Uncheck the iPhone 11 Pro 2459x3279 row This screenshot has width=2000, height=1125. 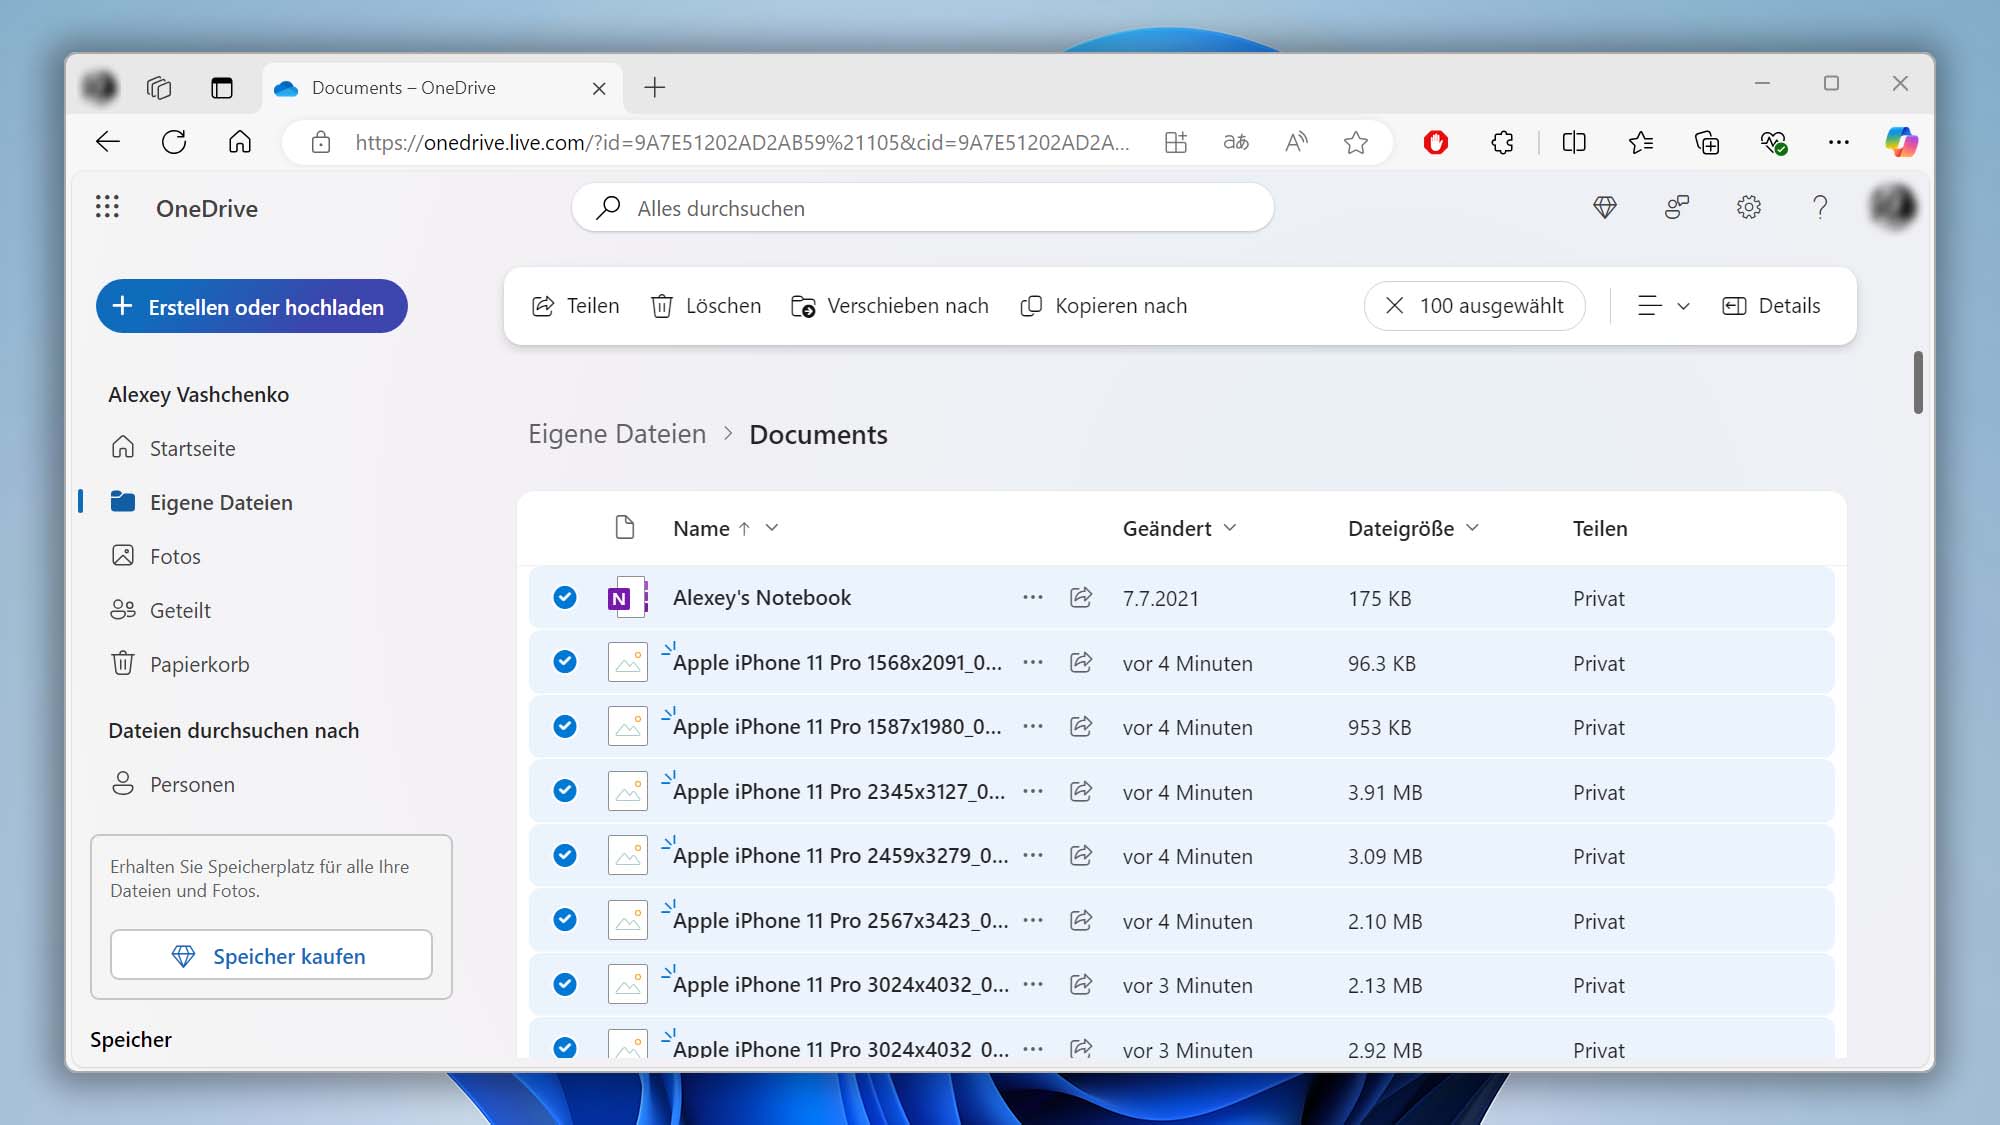tap(565, 856)
